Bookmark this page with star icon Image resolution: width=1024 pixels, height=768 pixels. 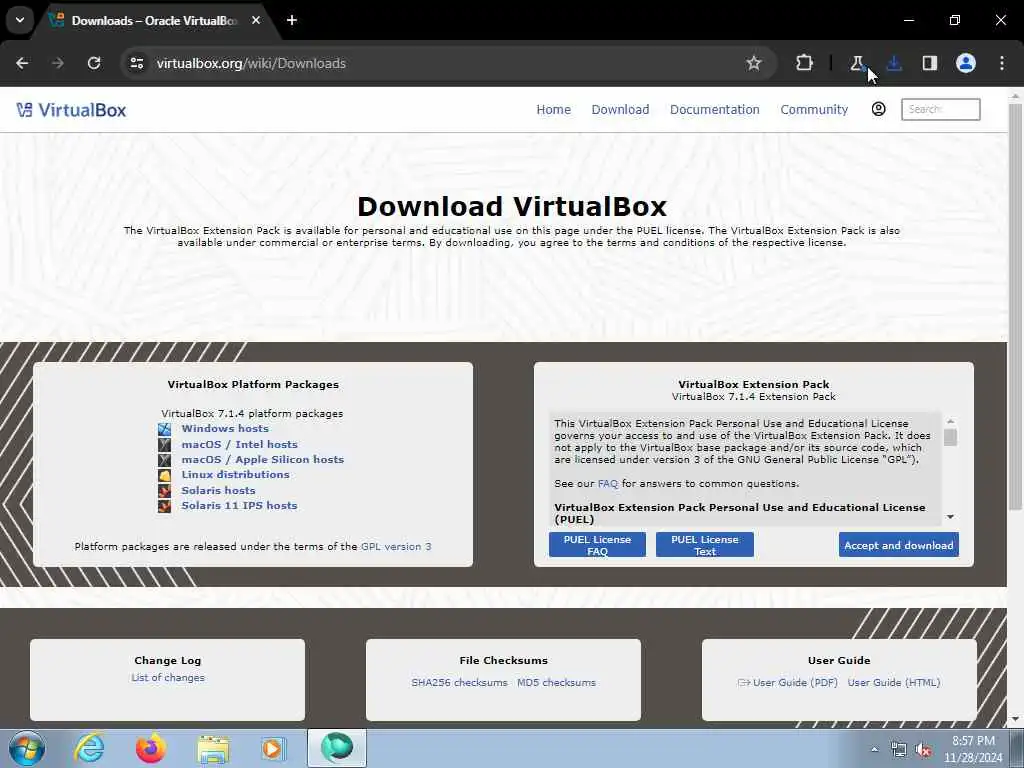coord(754,63)
